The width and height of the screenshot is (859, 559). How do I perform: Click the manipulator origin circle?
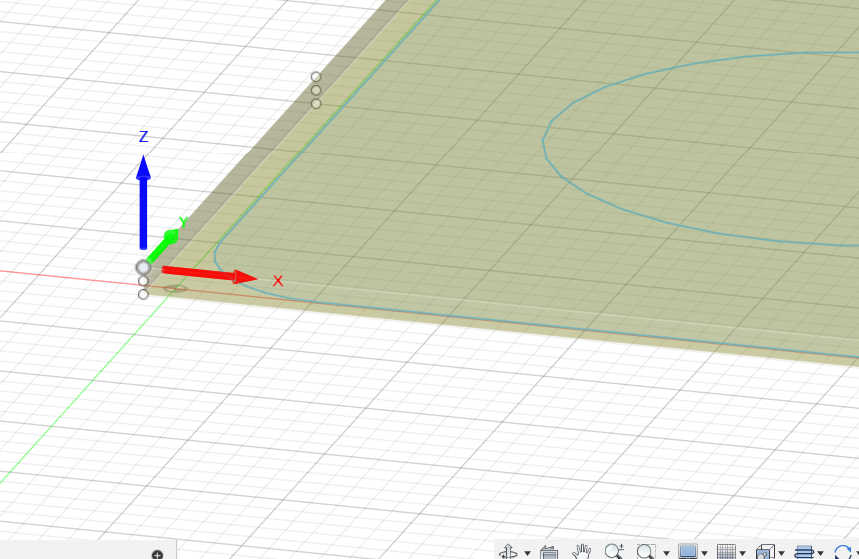143,267
